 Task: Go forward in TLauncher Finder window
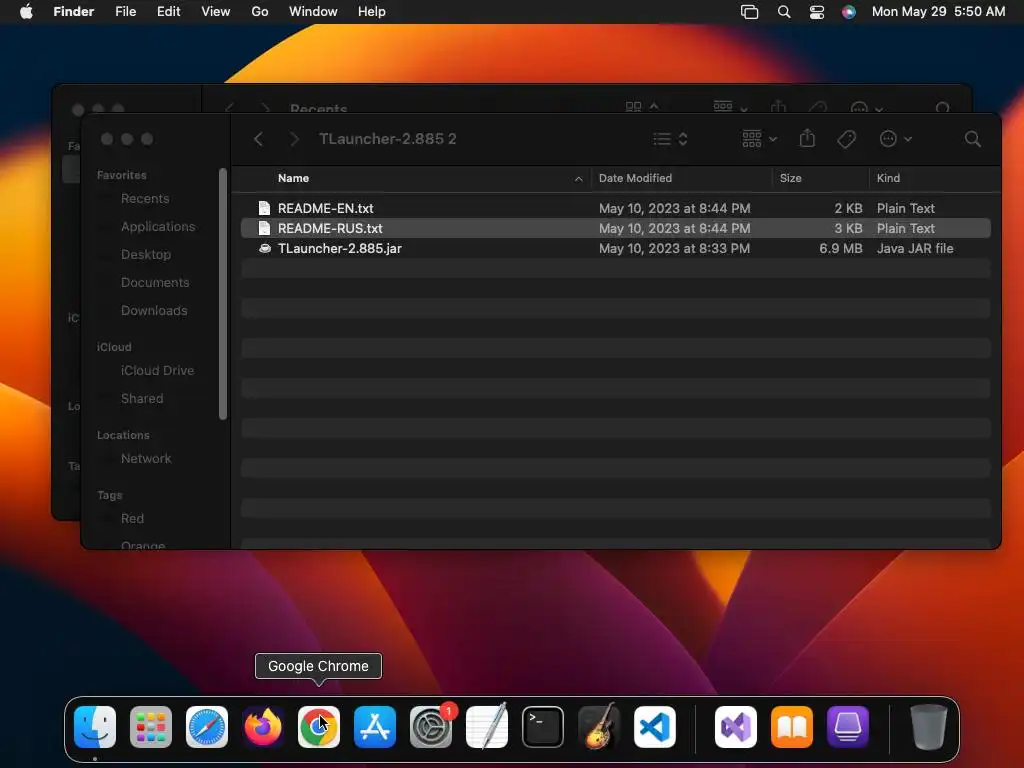pyautogui.click(x=295, y=139)
